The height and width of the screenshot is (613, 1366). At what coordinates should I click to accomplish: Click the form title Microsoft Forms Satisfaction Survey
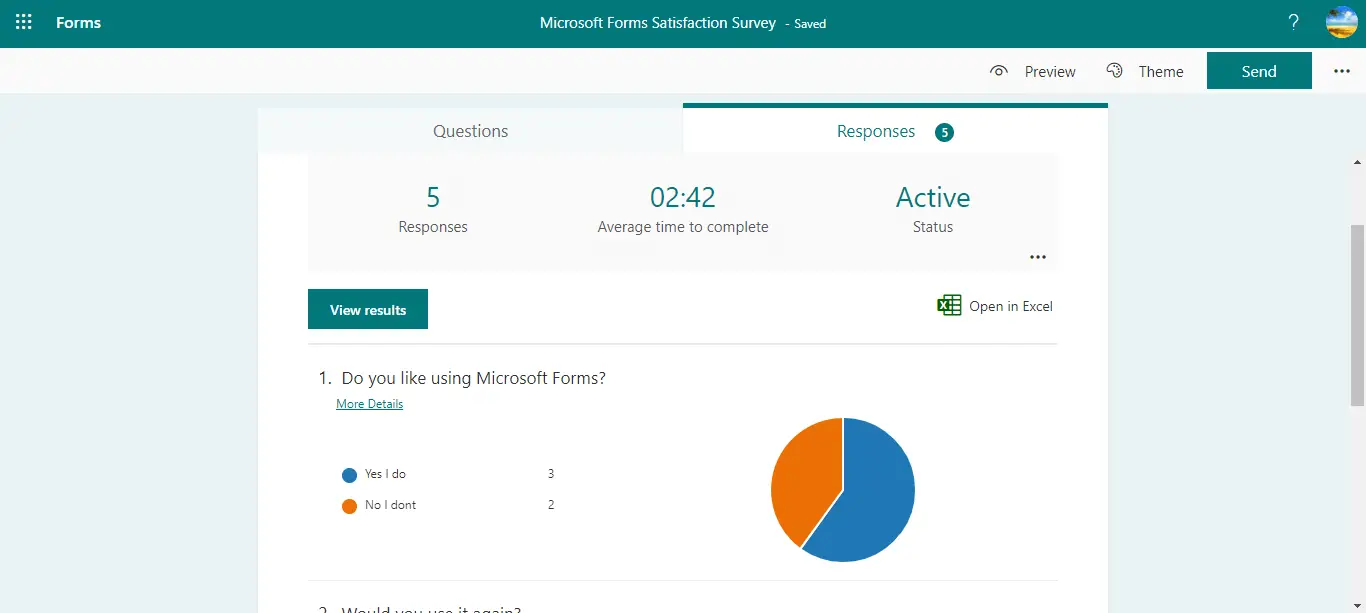tap(658, 22)
